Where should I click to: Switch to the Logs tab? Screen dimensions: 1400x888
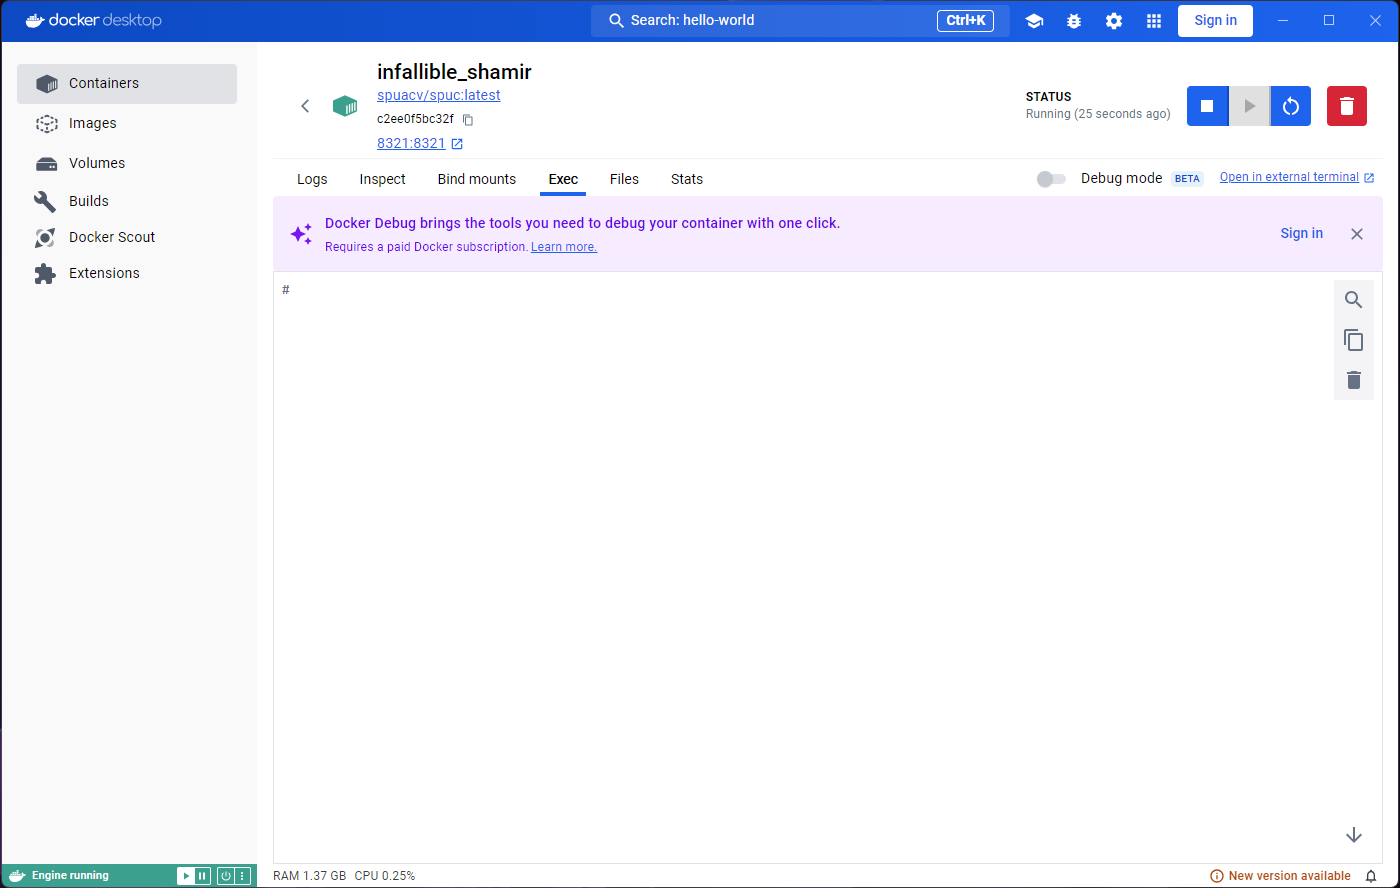click(312, 179)
